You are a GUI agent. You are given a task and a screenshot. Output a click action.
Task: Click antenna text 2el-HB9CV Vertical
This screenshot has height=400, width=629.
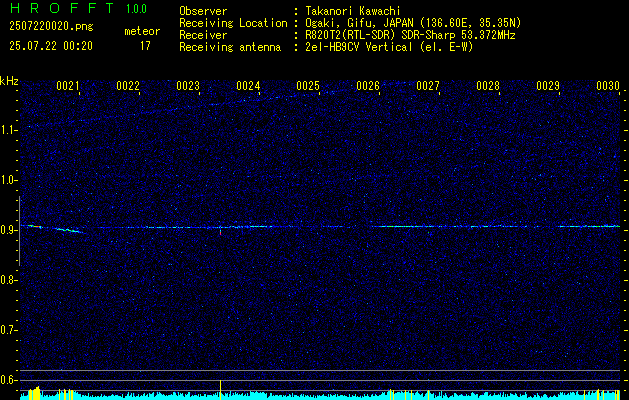[x=359, y=47]
